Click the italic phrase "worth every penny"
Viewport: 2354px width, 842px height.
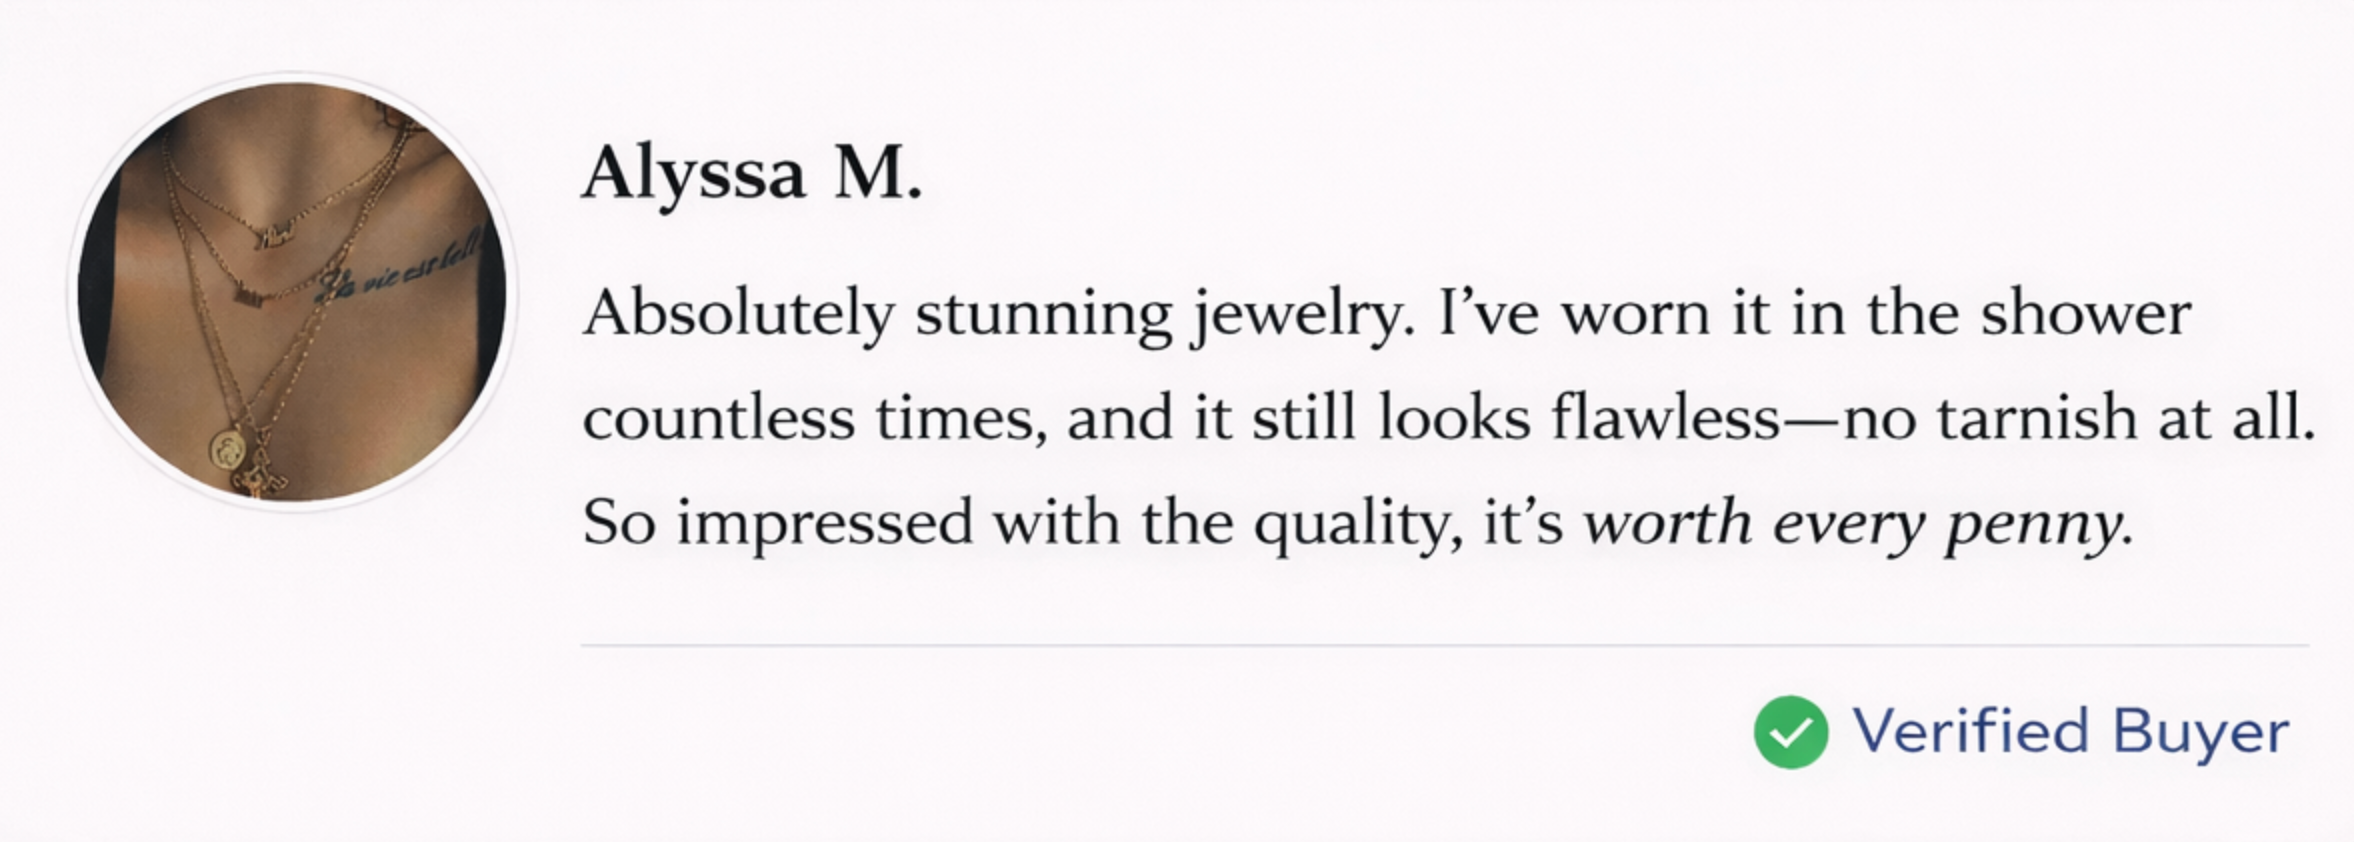[x=1850, y=523]
